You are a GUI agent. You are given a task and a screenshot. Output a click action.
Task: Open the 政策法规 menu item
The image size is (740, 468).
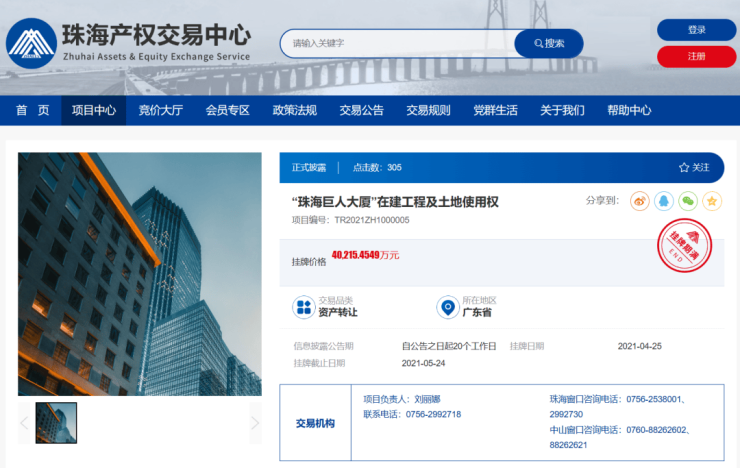point(294,110)
